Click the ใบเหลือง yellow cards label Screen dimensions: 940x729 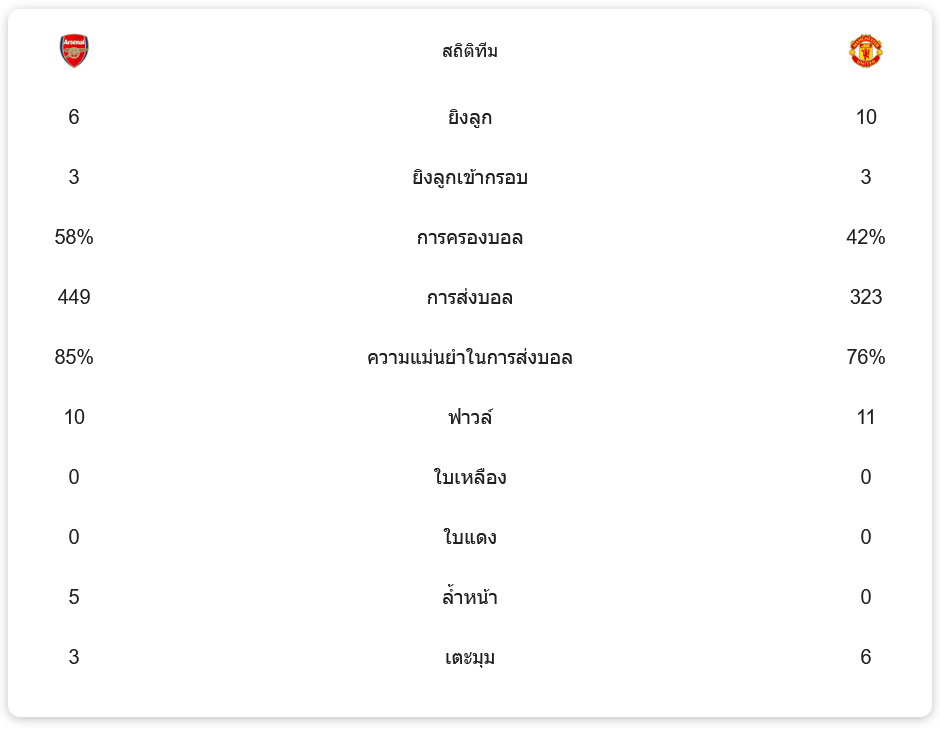coord(470,478)
